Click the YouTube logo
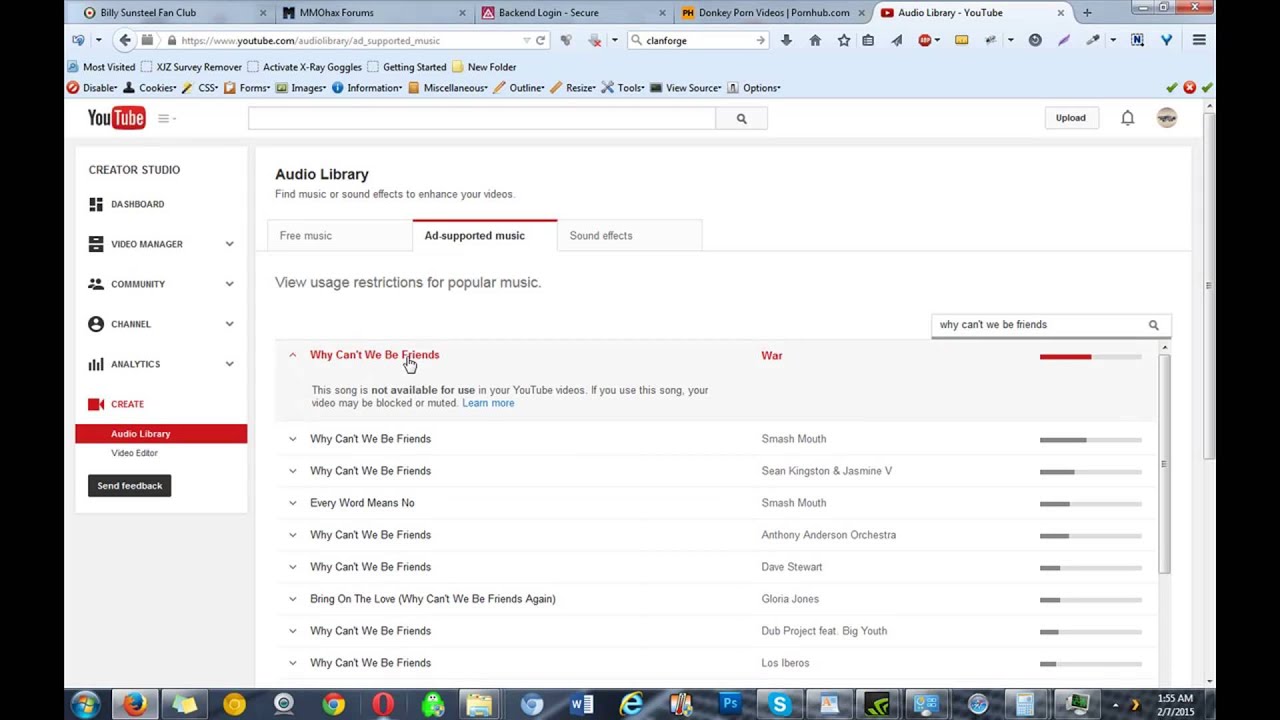Image resolution: width=1280 pixels, height=720 pixels. 116,118
